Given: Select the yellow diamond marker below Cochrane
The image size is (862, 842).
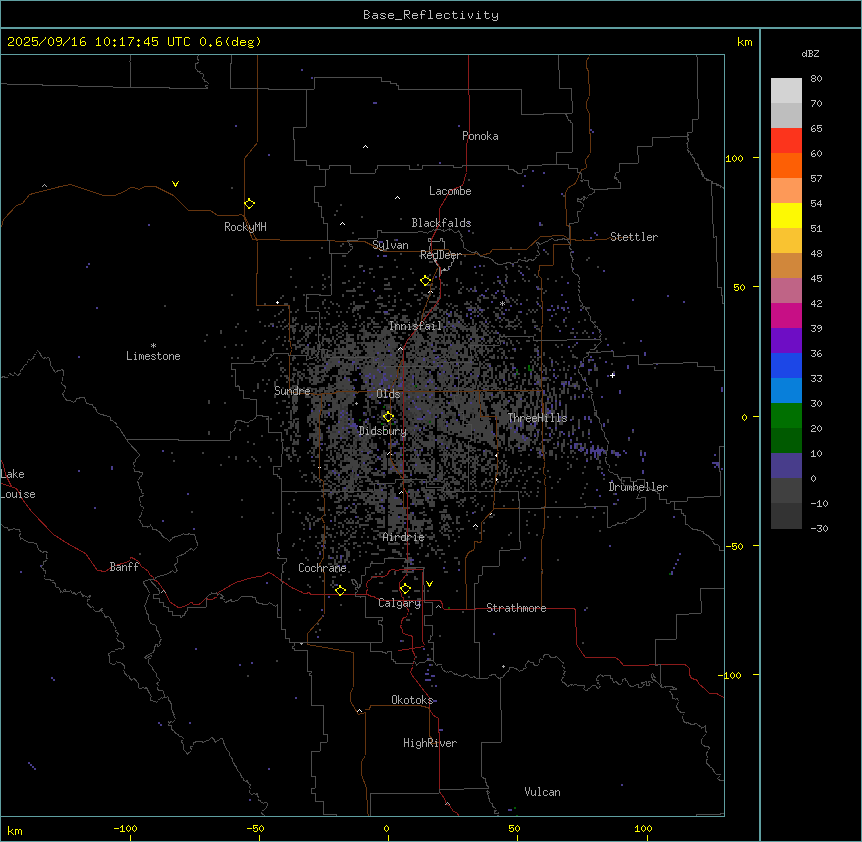Looking at the screenshot, I should click(x=340, y=590).
